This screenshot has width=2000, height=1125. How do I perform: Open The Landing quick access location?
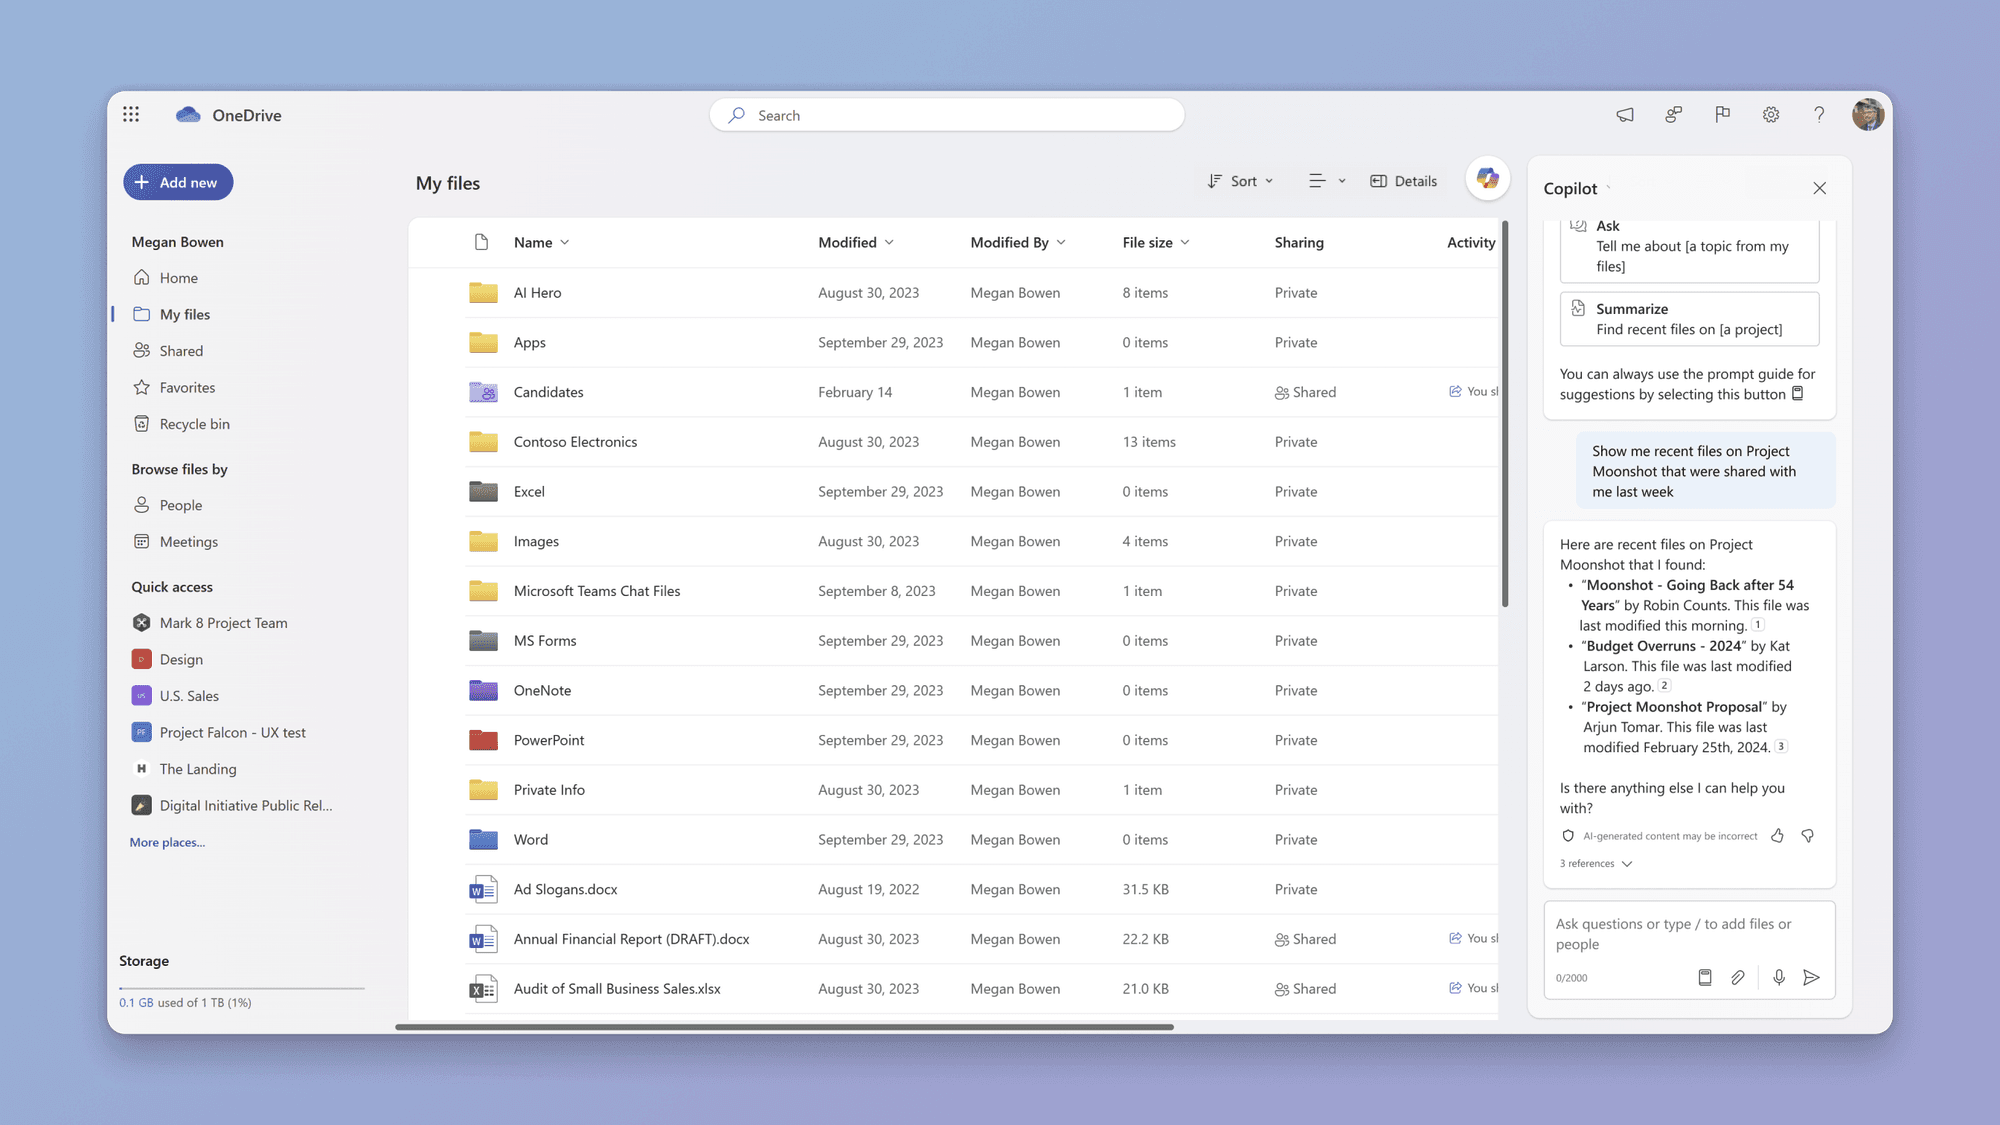point(198,769)
